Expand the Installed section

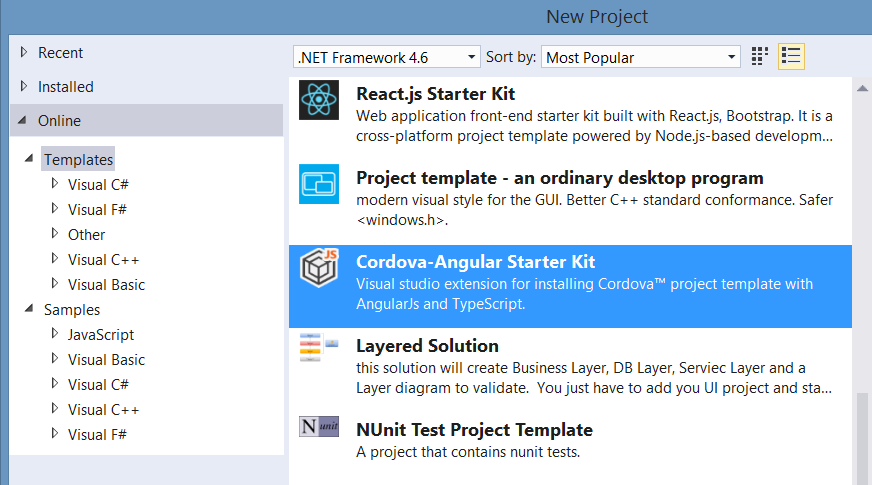click(24, 86)
